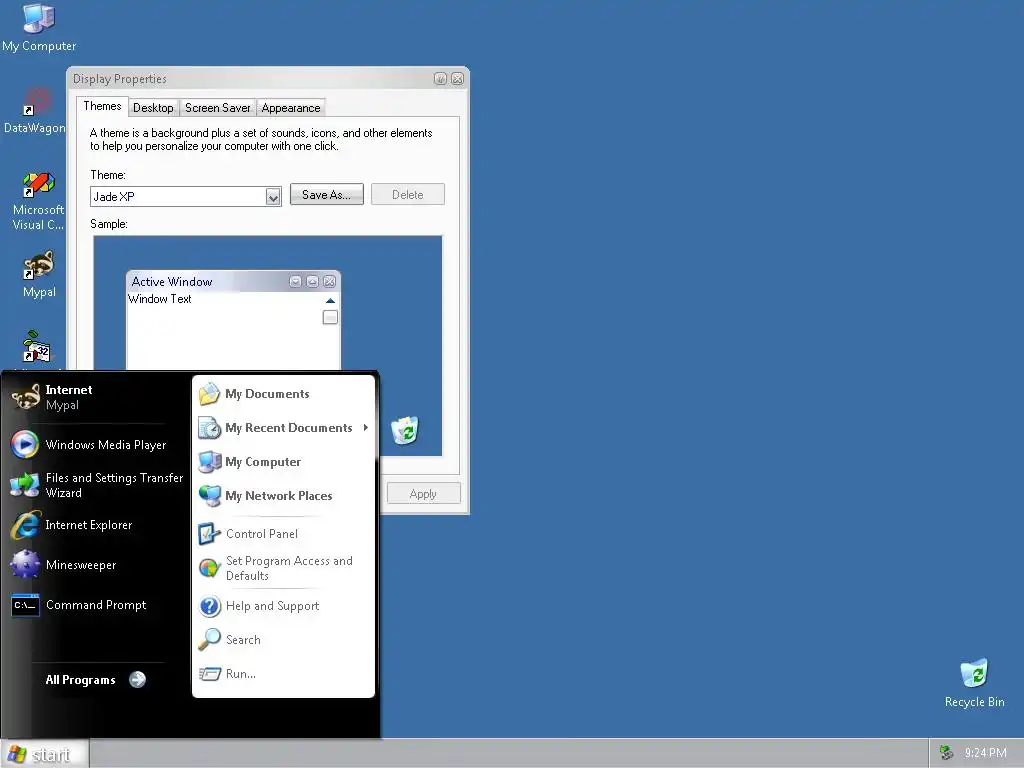Viewport: 1024px width, 768px height.
Task: Click the Delete theme button
Action: click(x=408, y=195)
